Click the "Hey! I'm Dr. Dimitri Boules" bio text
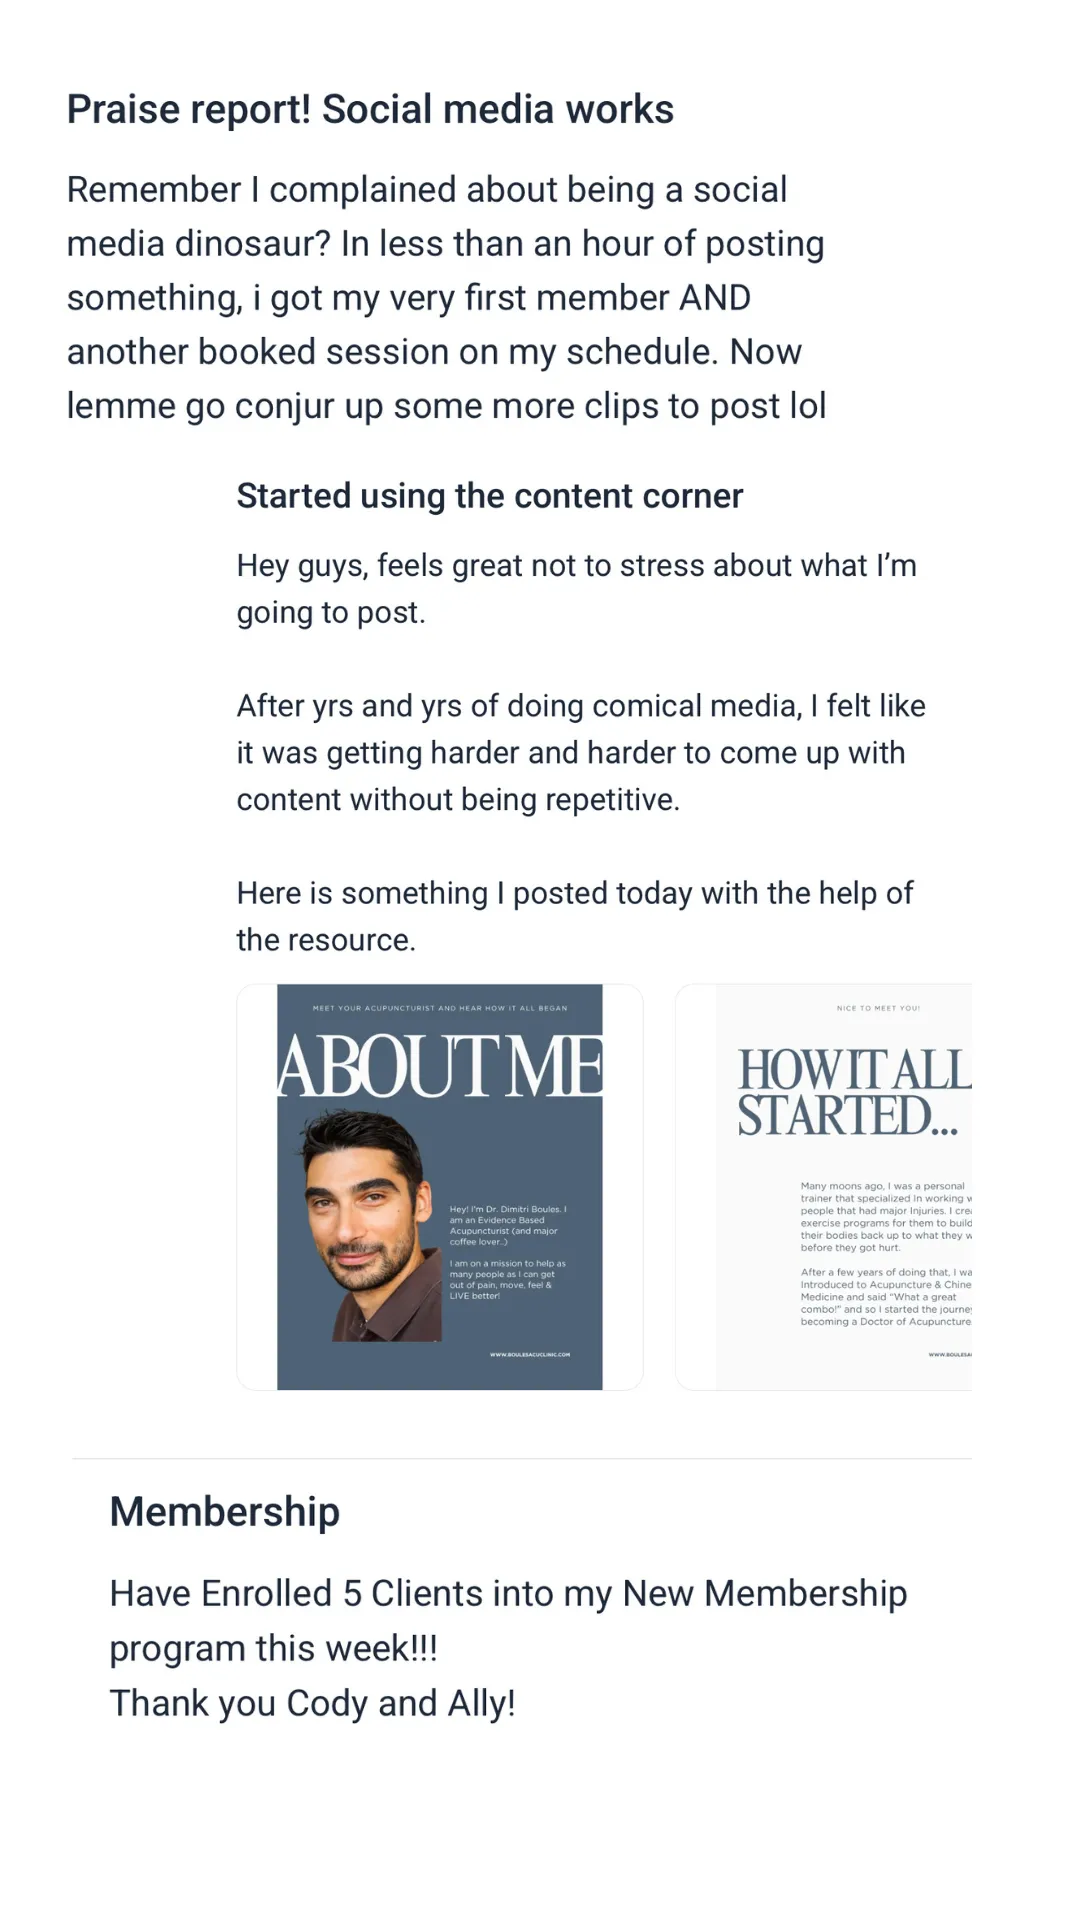The width and height of the screenshot is (1080, 1920). tap(508, 1225)
